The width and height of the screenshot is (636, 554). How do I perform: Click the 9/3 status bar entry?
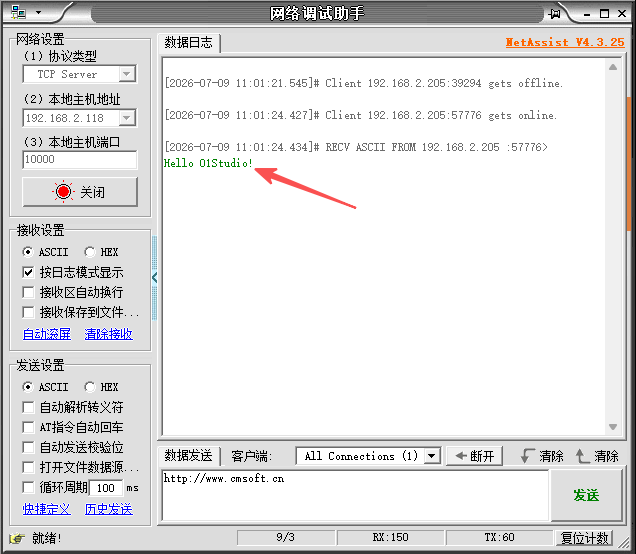click(286, 538)
